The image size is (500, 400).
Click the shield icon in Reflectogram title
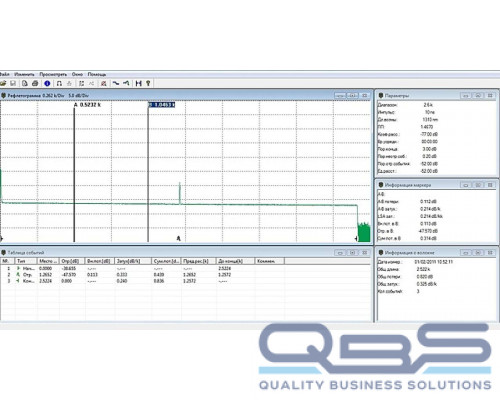tap(4, 95)
